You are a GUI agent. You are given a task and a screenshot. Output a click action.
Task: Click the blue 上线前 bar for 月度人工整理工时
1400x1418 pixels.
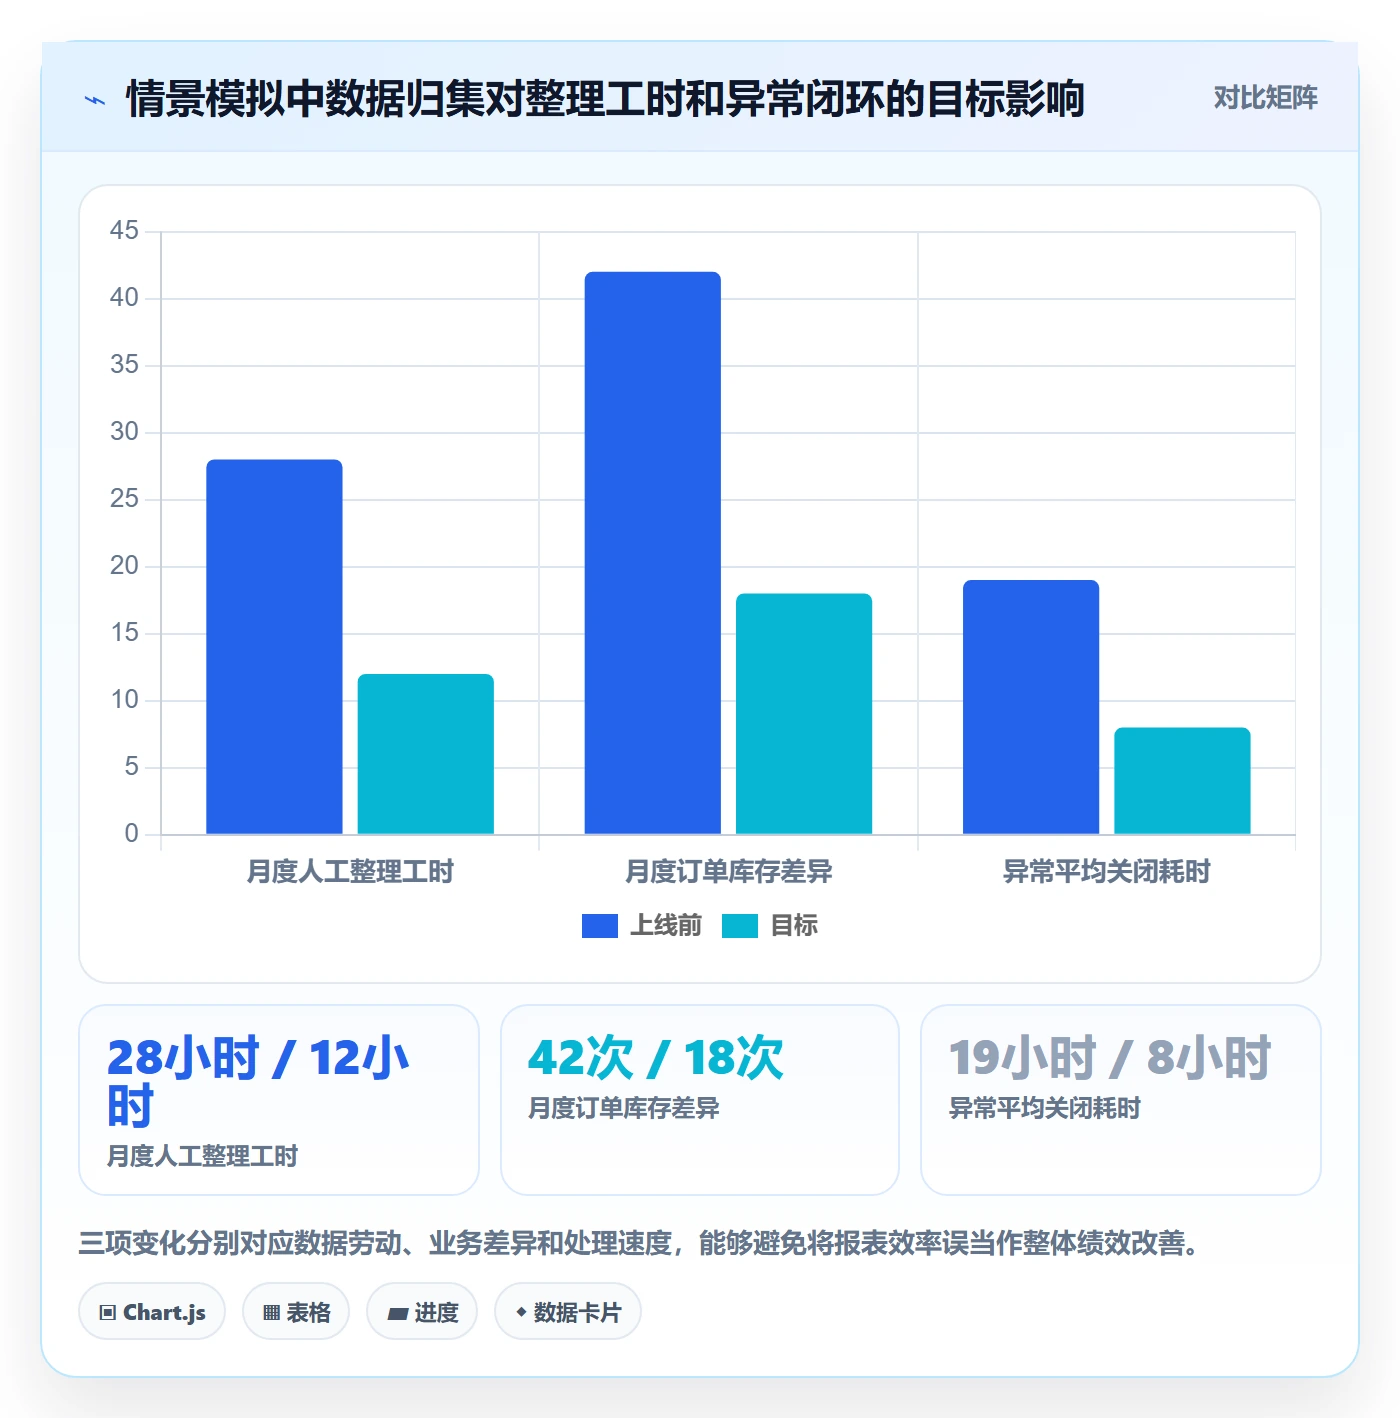[x=274, y=646]
